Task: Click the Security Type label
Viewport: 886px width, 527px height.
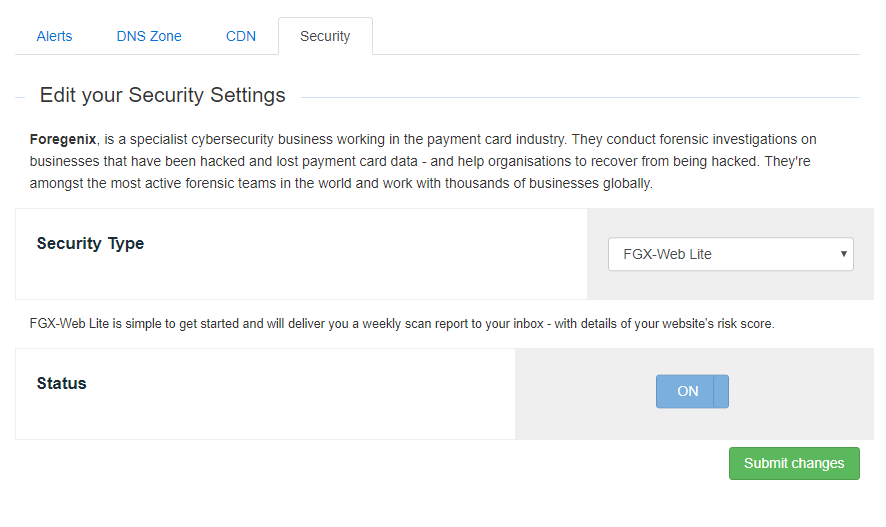Action: pyautogui.click(x=90, y=243)
